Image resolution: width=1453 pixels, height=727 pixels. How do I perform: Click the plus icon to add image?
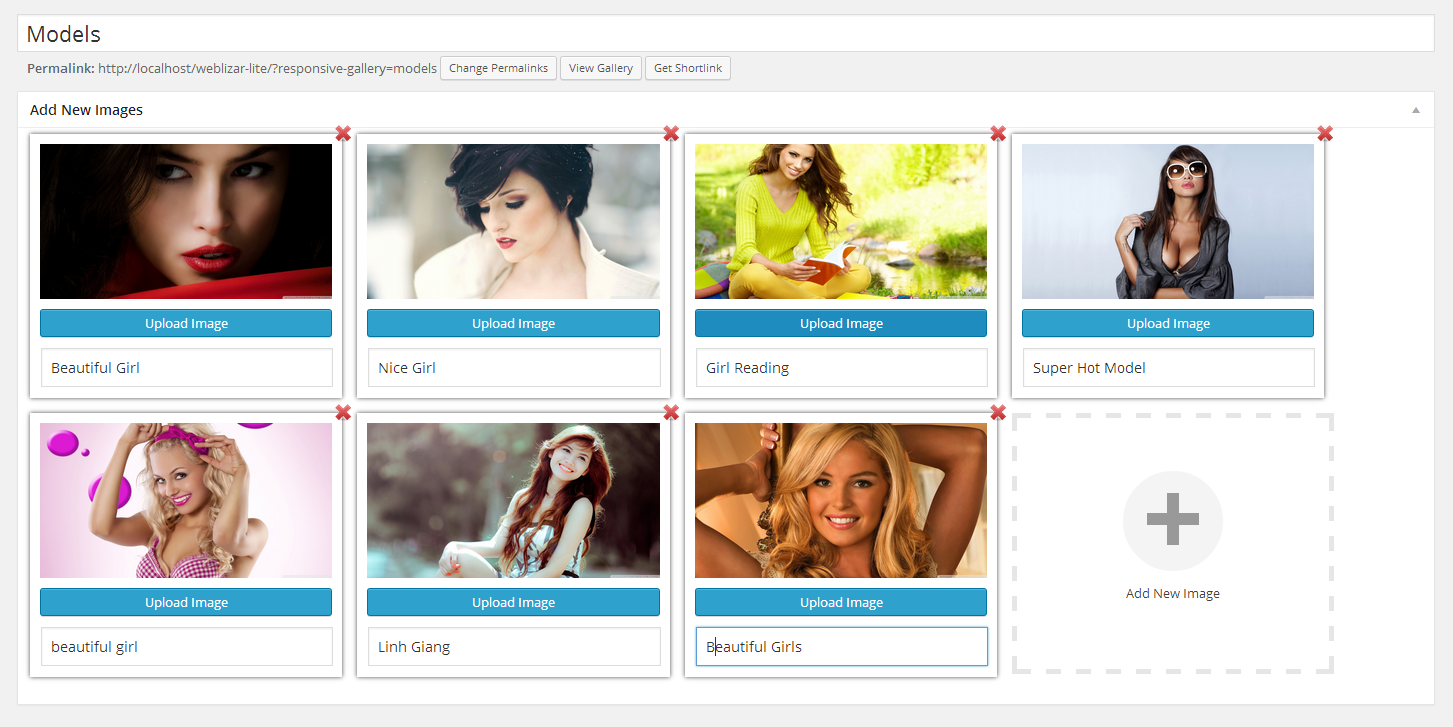click(1173, 521)
